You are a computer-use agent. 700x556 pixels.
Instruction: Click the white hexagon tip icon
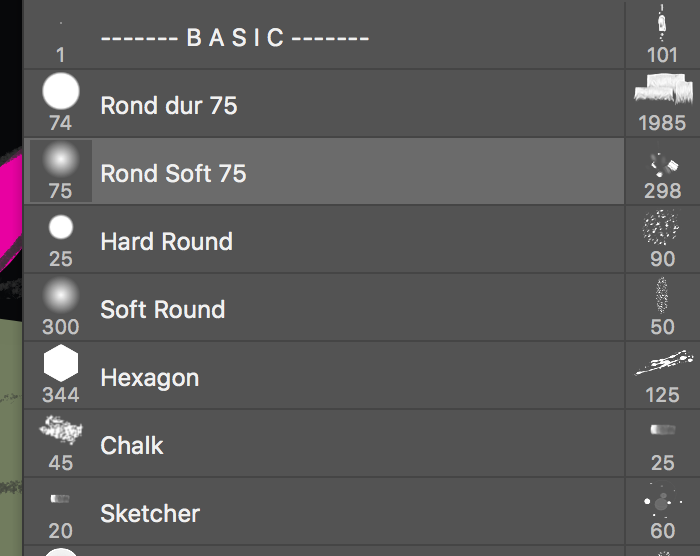(61, 363)
